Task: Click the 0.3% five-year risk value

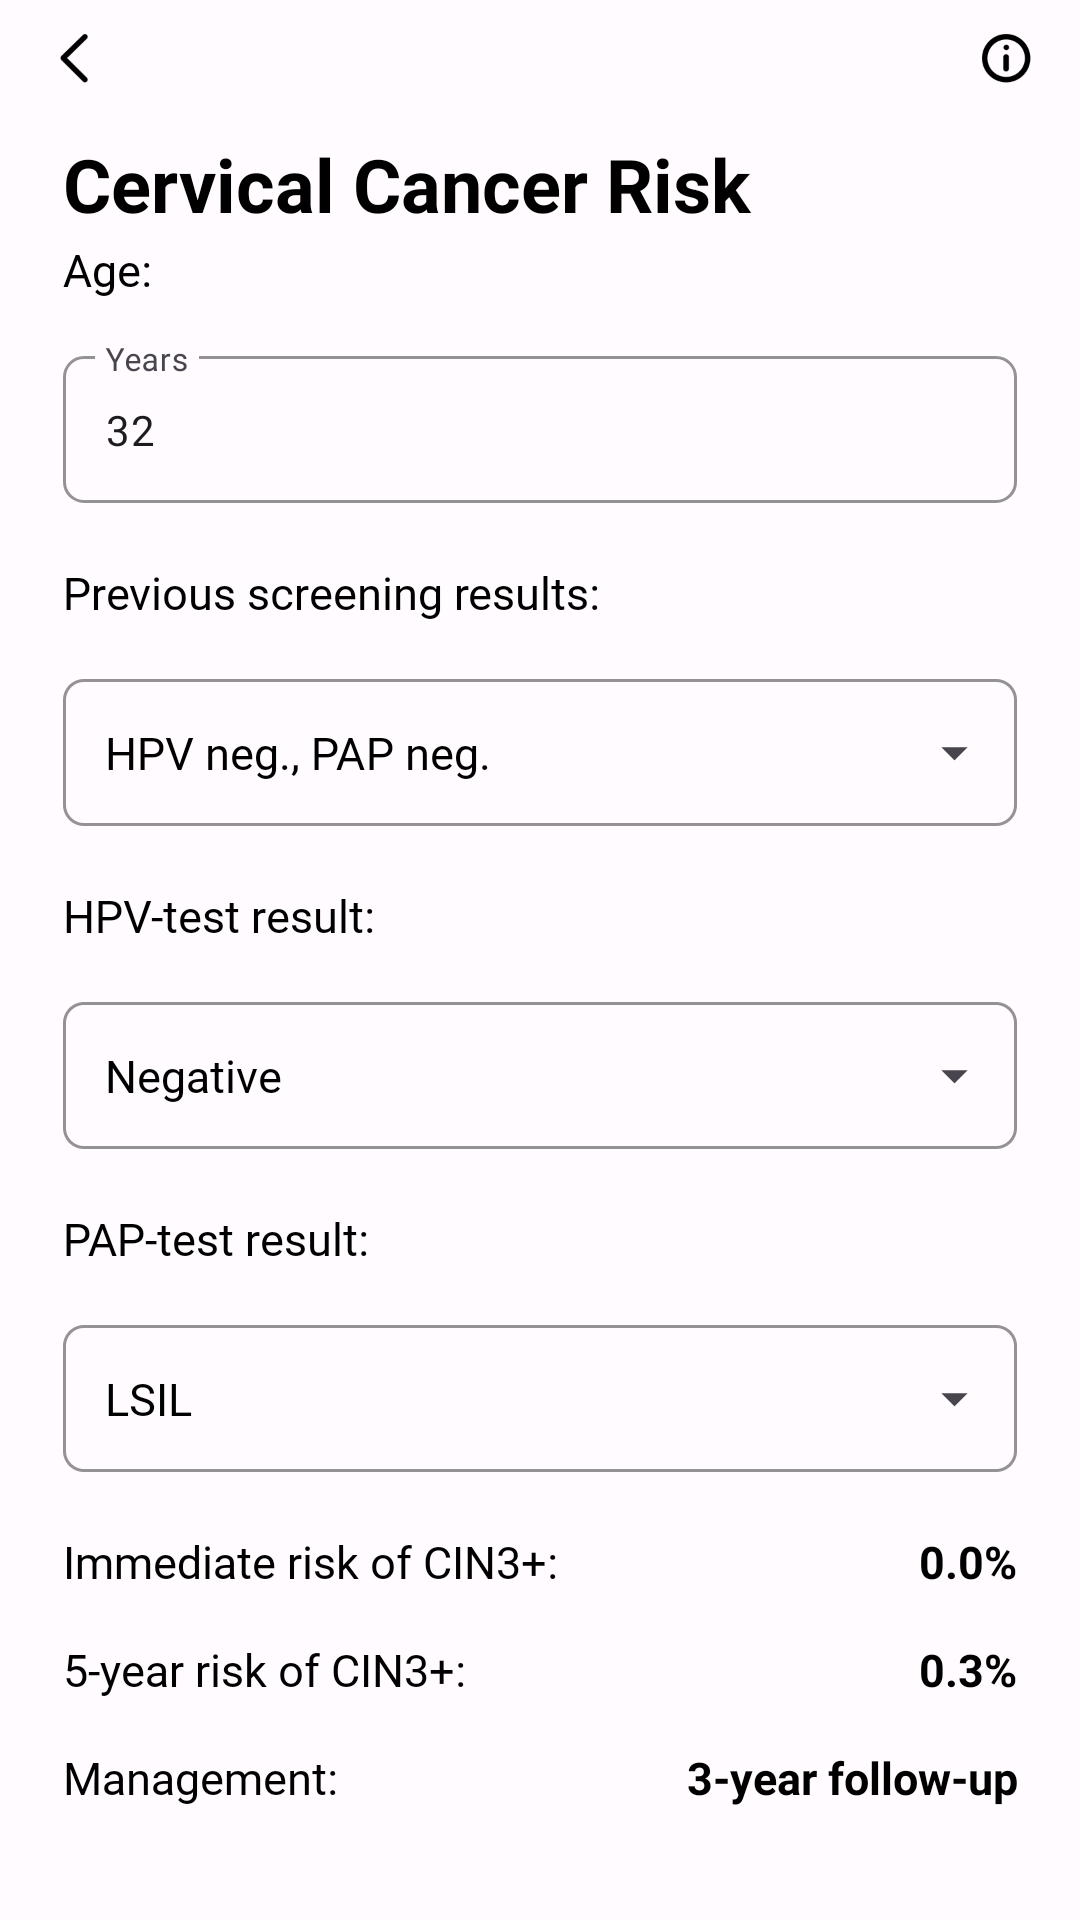Action: 967,1672
